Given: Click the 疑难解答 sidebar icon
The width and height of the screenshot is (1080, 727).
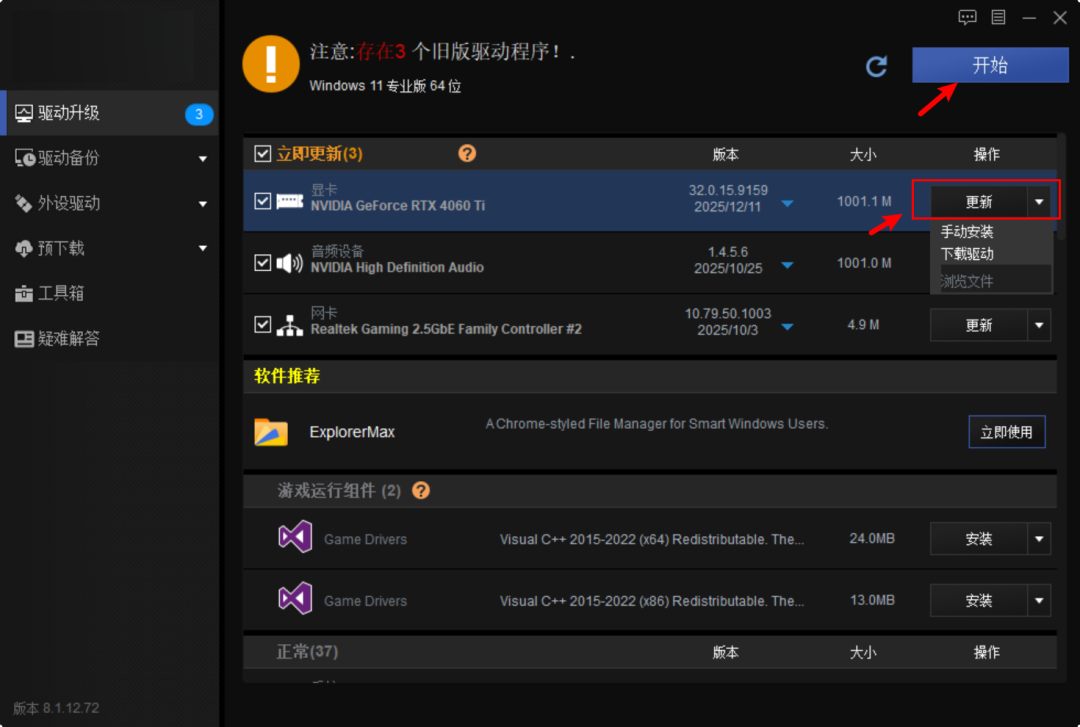Looking at the screenshot, I should pyautogui.click(x=24, y=338).
